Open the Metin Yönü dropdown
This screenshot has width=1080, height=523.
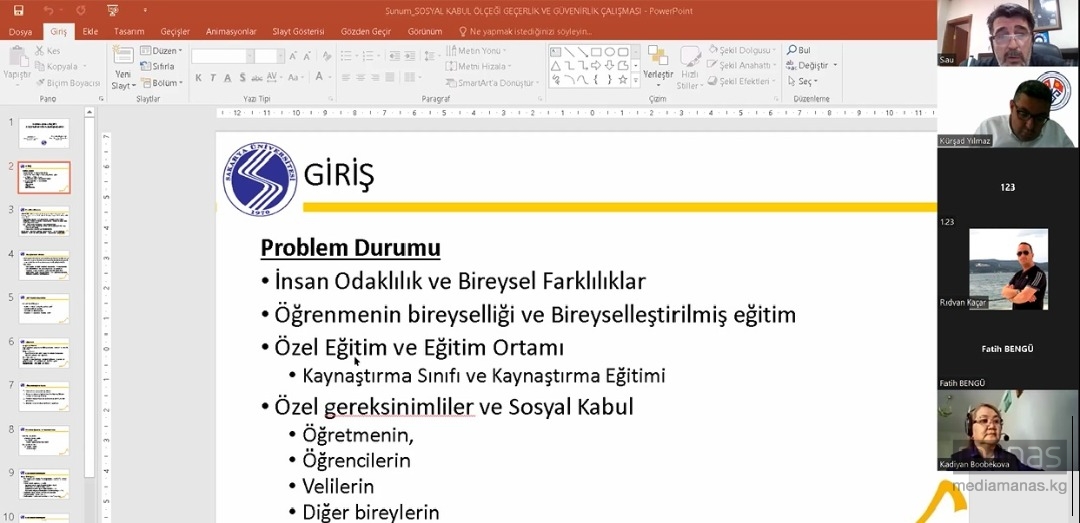coord(478,51)
